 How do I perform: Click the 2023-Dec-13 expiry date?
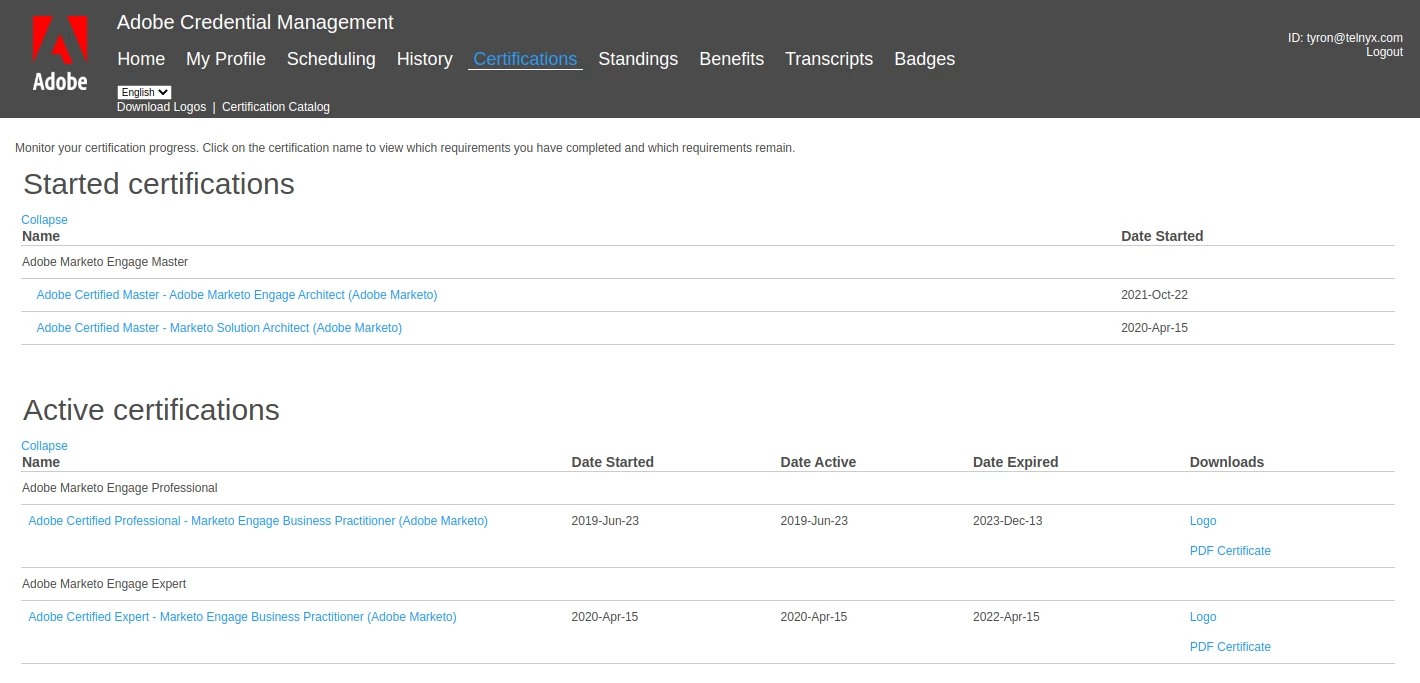coord(1008,521)
